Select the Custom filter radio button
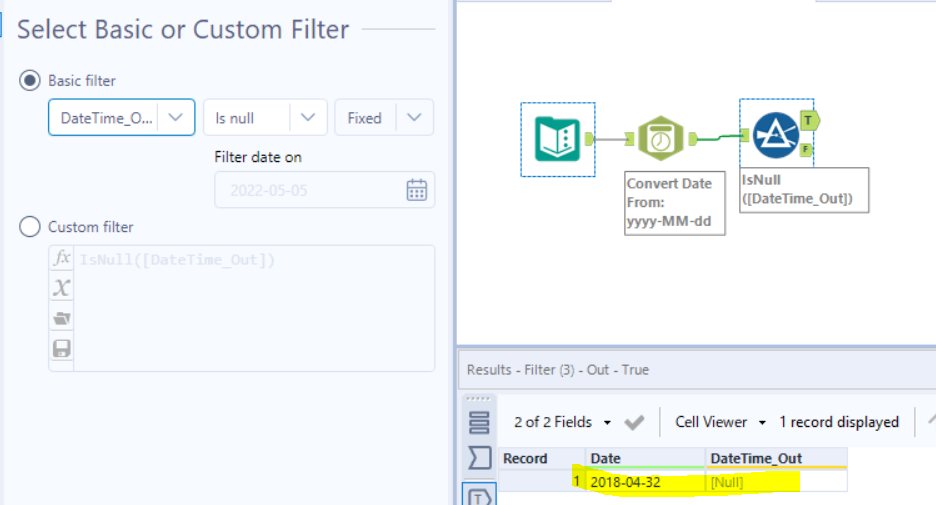936x505 pixels. click(29, 227)
